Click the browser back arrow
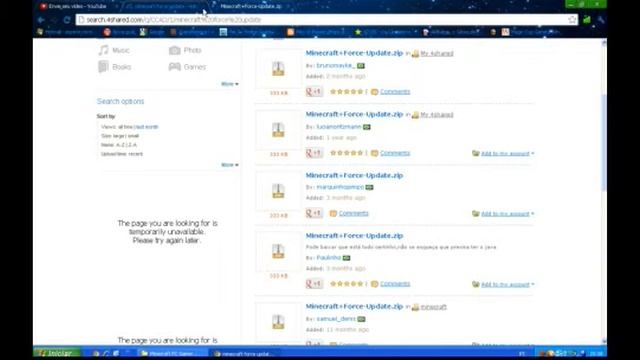The height and width of the screenshot is (360, 640). click(41, 20)
